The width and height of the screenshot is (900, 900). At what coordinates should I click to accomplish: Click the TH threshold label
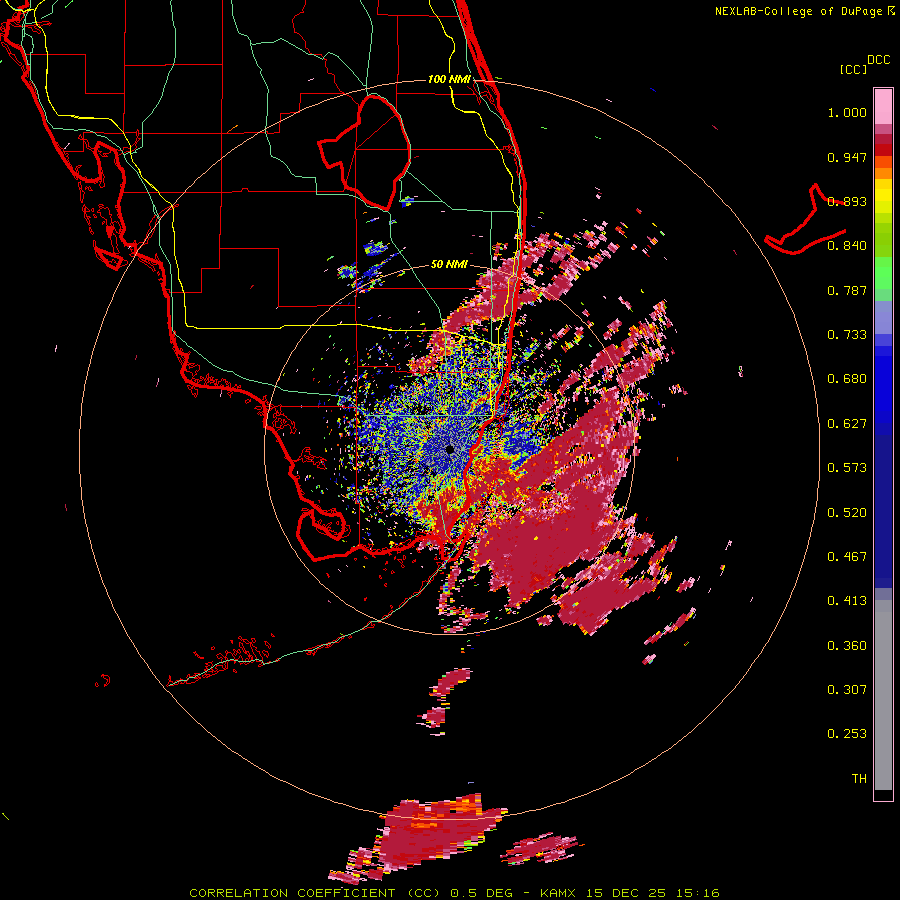859,779
